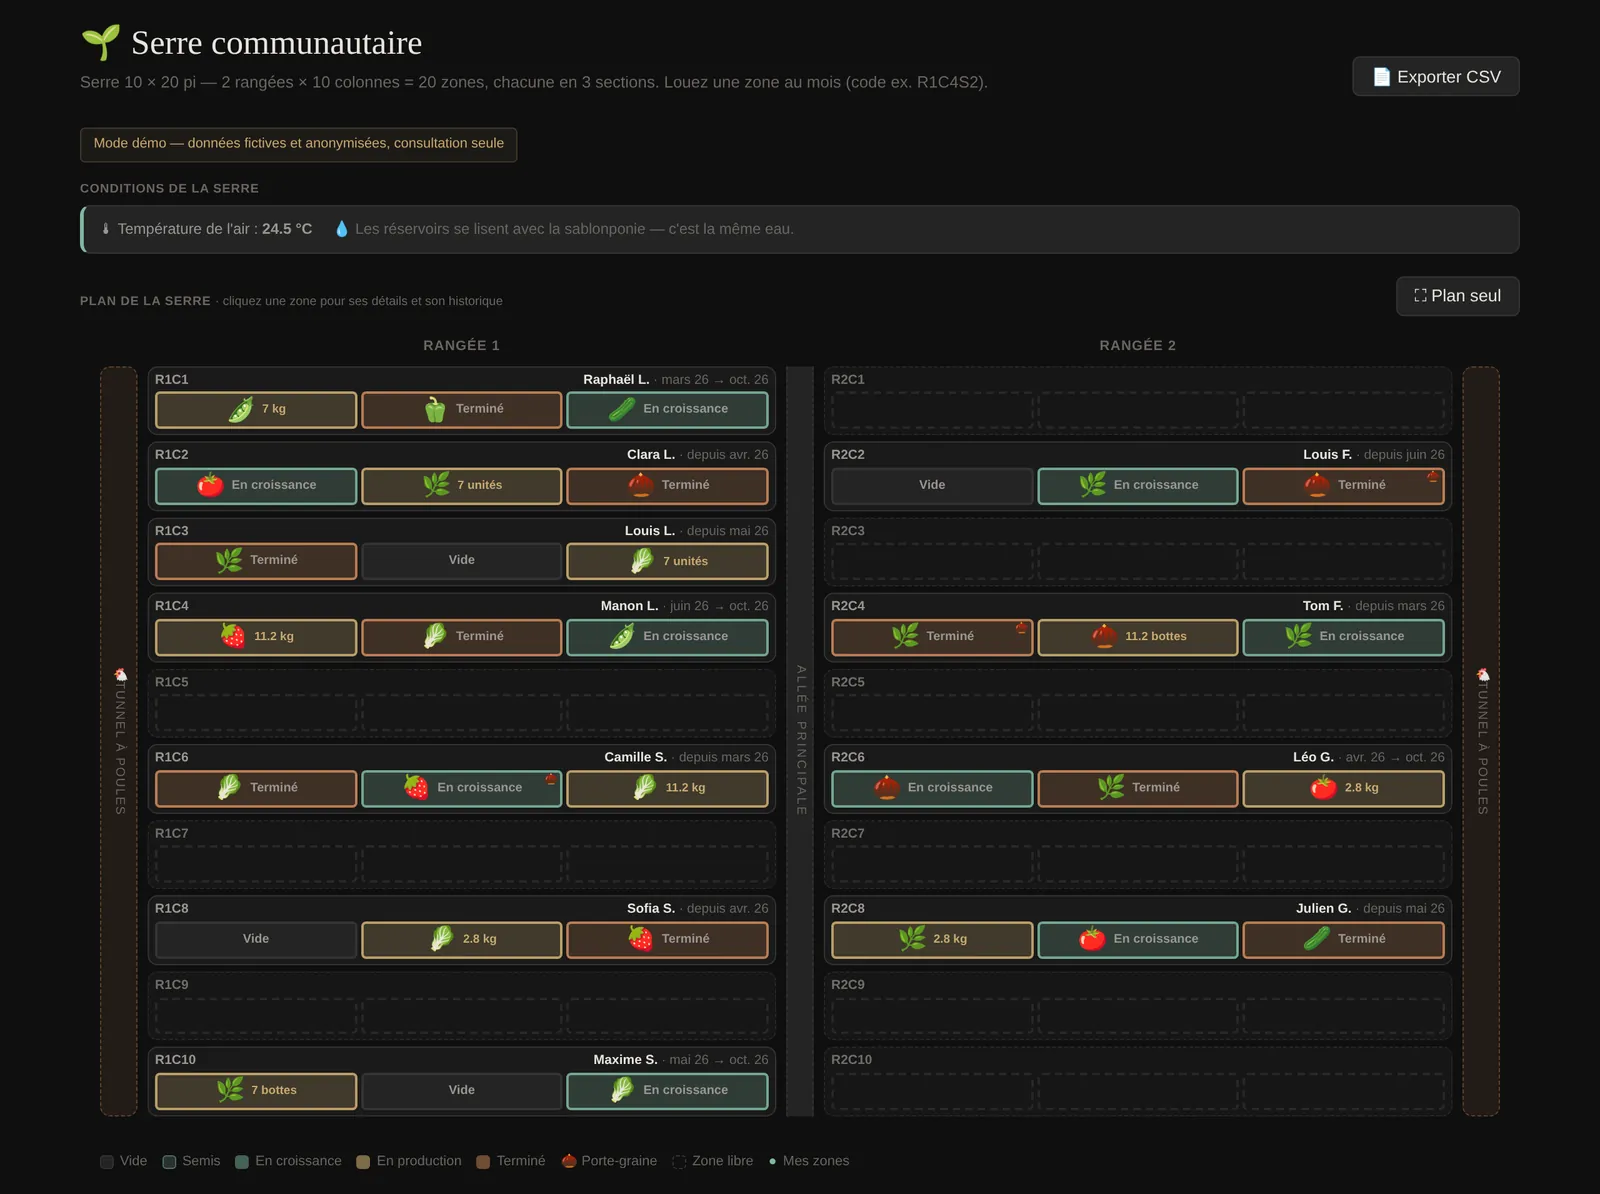Open the 7 unités section in R1C2
The height and width of the screenshot is (1194, 1600).
[462, 485]
